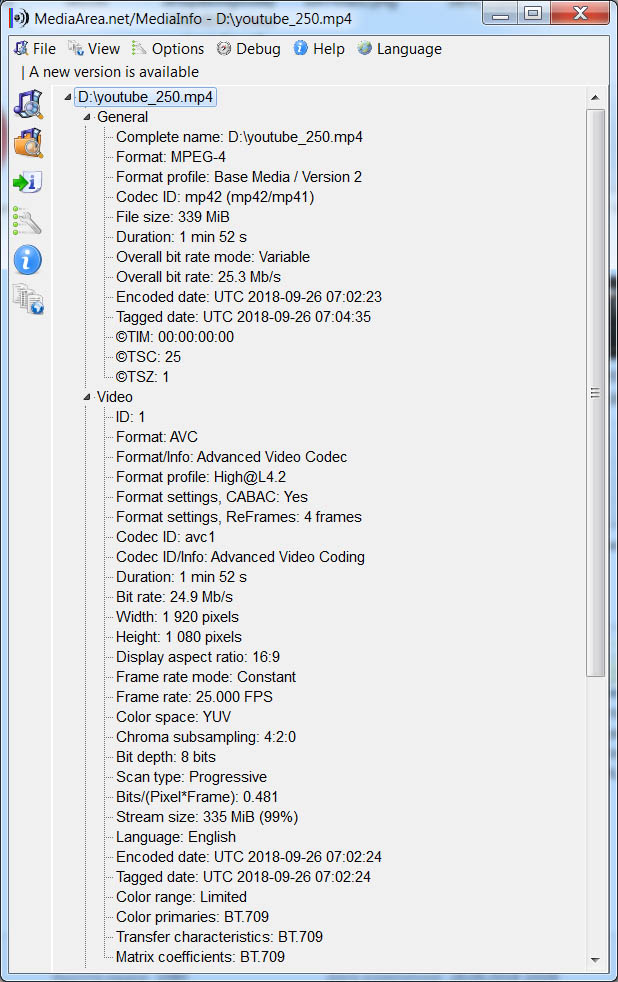
Task: Select 'Language: English' row
Action: click(x=176, y=837)
